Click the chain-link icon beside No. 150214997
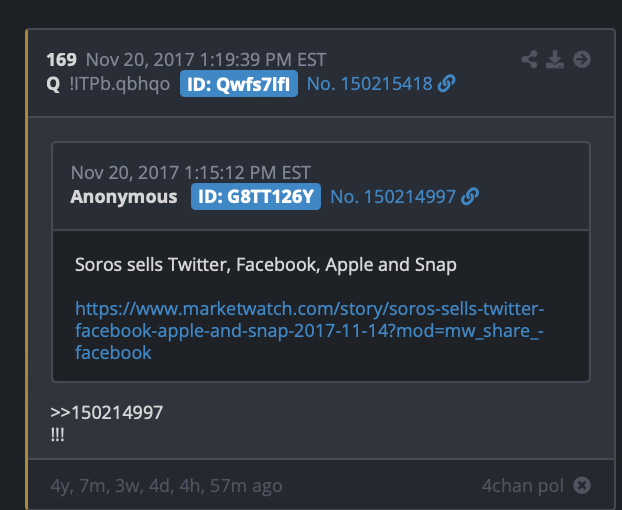 coord(470,196)
